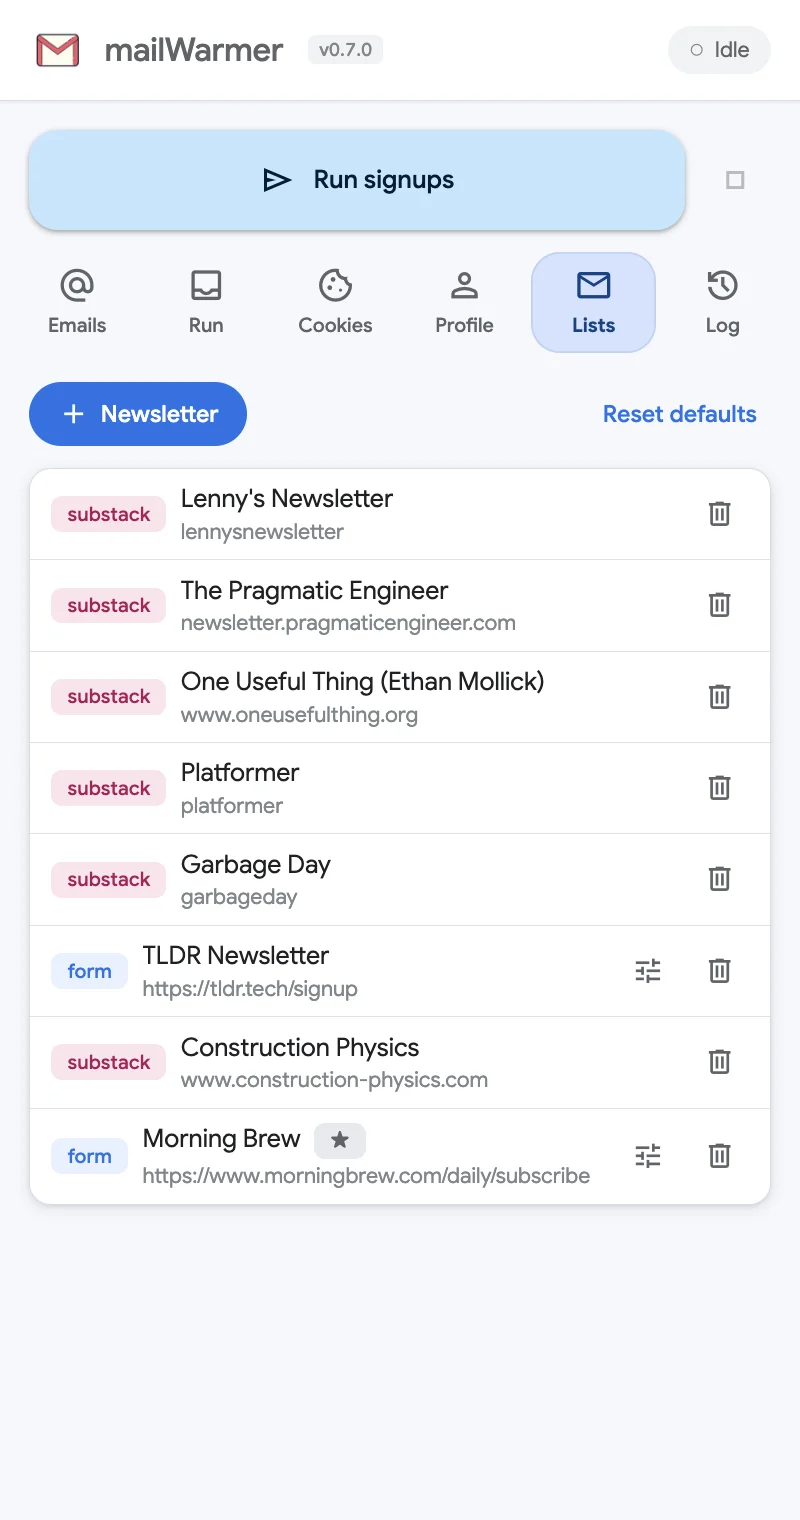The height and width of the screenshot is (1520, 800).
Task: Click the Run signups button
Action: click(357, 180)
